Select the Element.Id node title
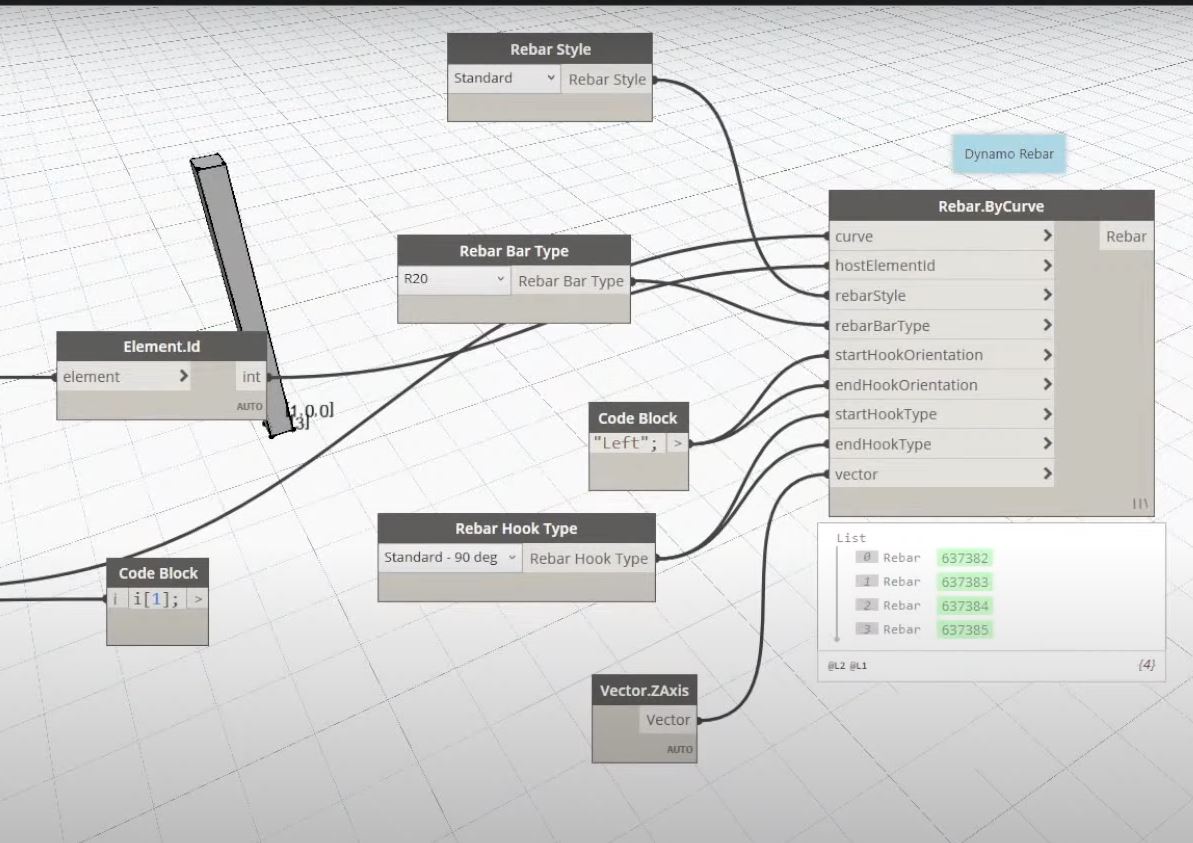 click(x=161, y=347)
